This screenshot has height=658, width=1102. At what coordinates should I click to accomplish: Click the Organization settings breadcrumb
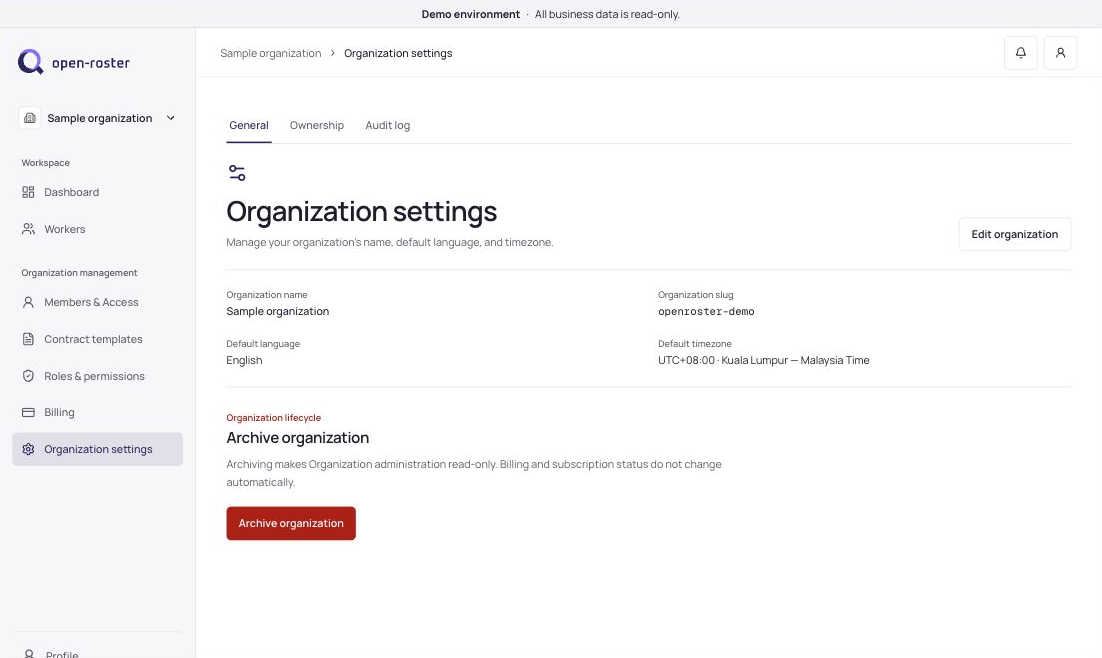pos(398,53)
